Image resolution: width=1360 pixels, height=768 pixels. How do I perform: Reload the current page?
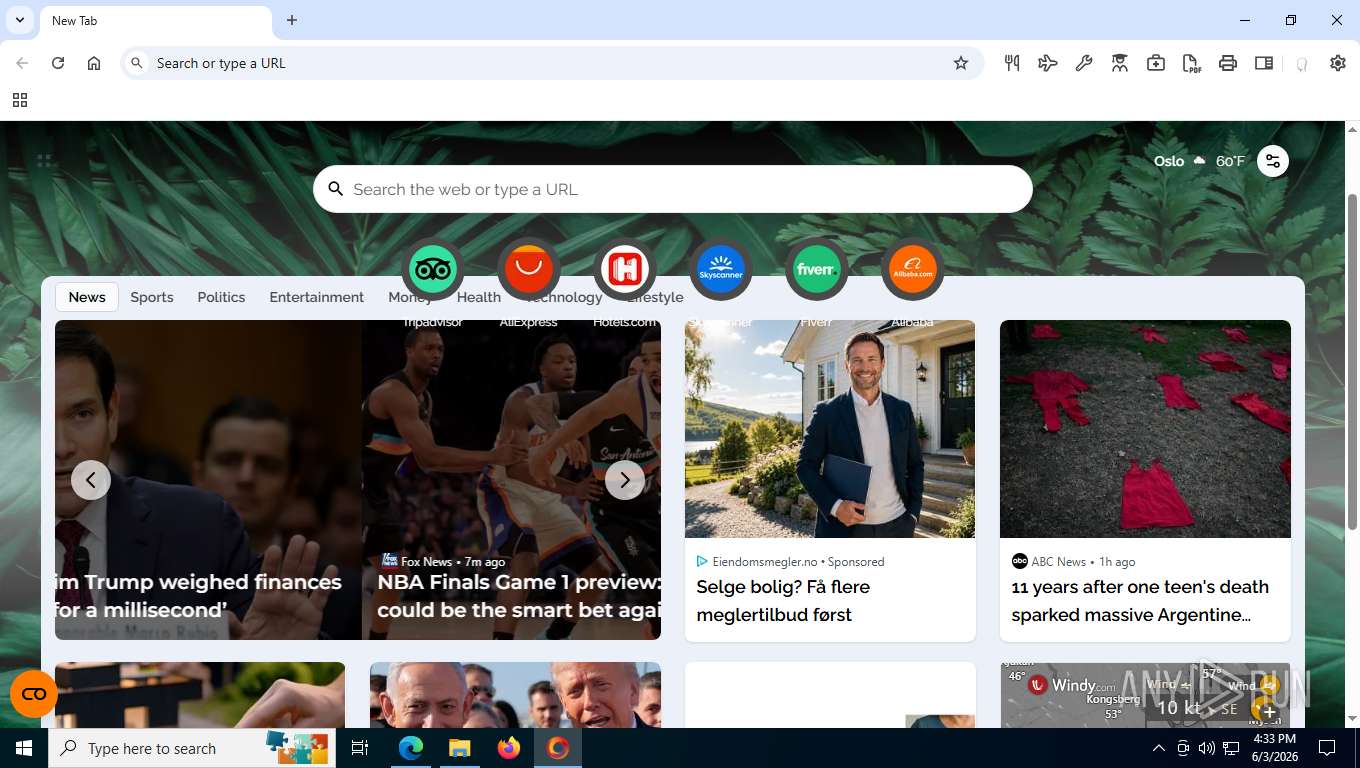pyautogui.click(x=58, y=63)
